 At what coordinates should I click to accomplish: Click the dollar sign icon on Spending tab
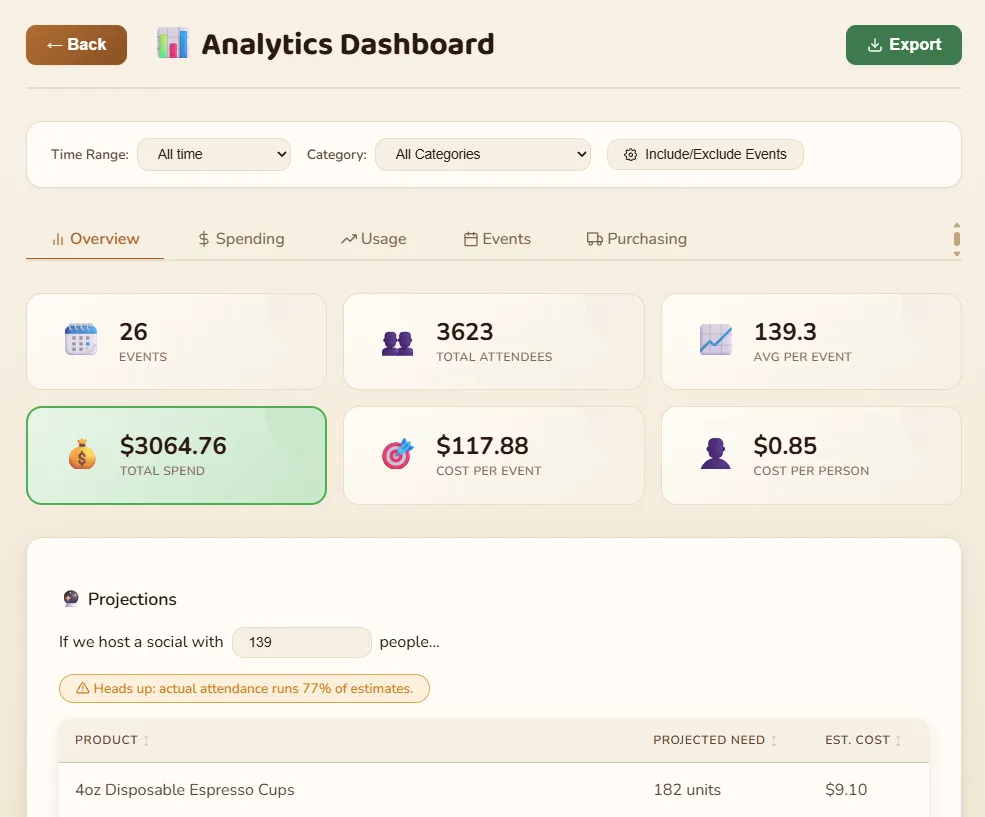tap(204, 239)
